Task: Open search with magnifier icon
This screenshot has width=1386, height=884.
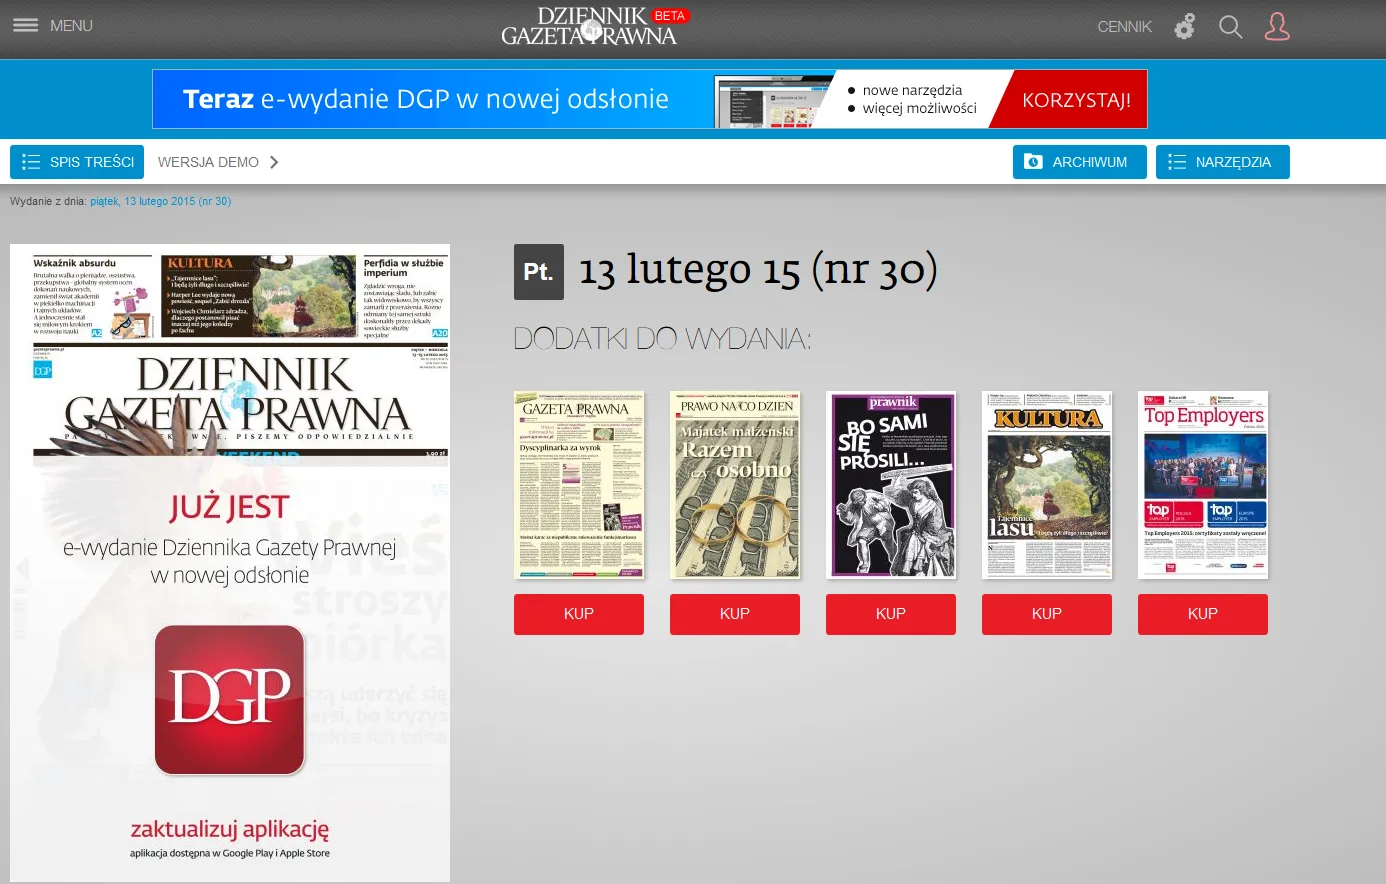Action: tap(1230, 27)
